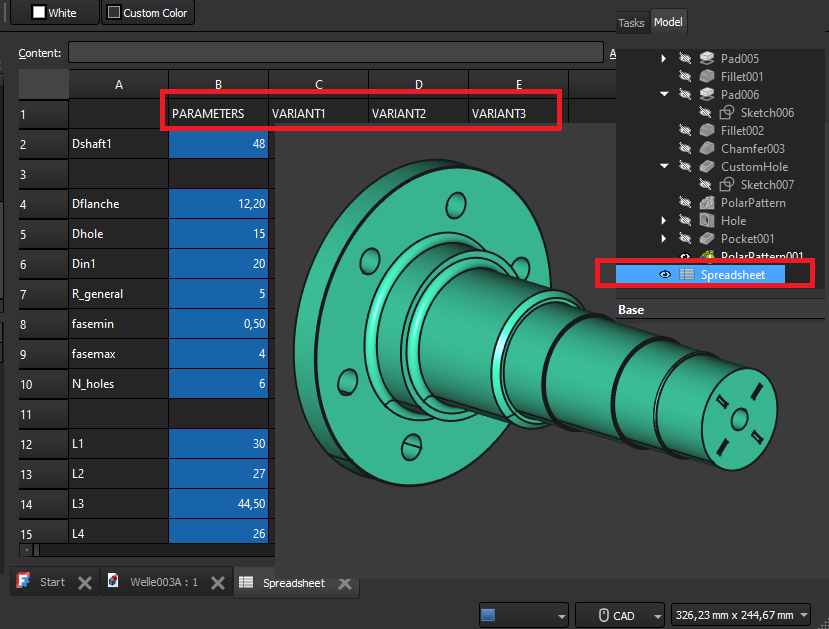Click the PolarPattern feature icon
Viewport: 829px width, 629px height.
707,202
